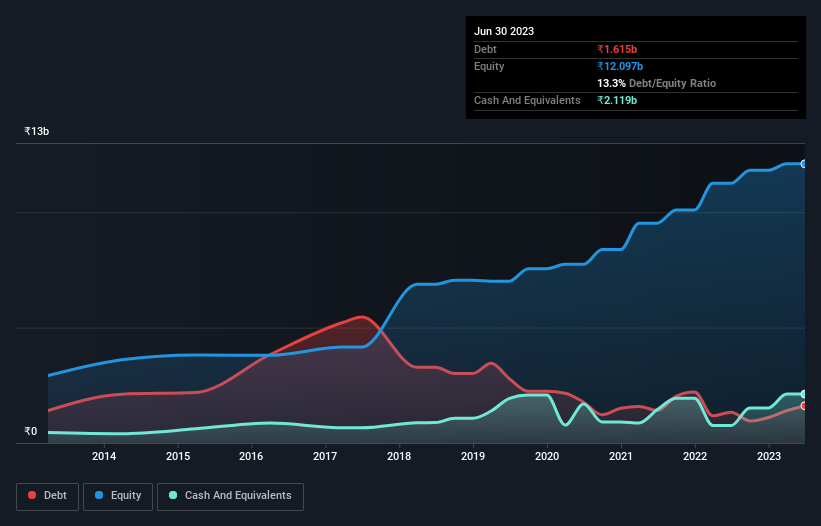Screen dimensions: 821x526
Task: Select the 2019 x-axis label
Action: [473, 456]
